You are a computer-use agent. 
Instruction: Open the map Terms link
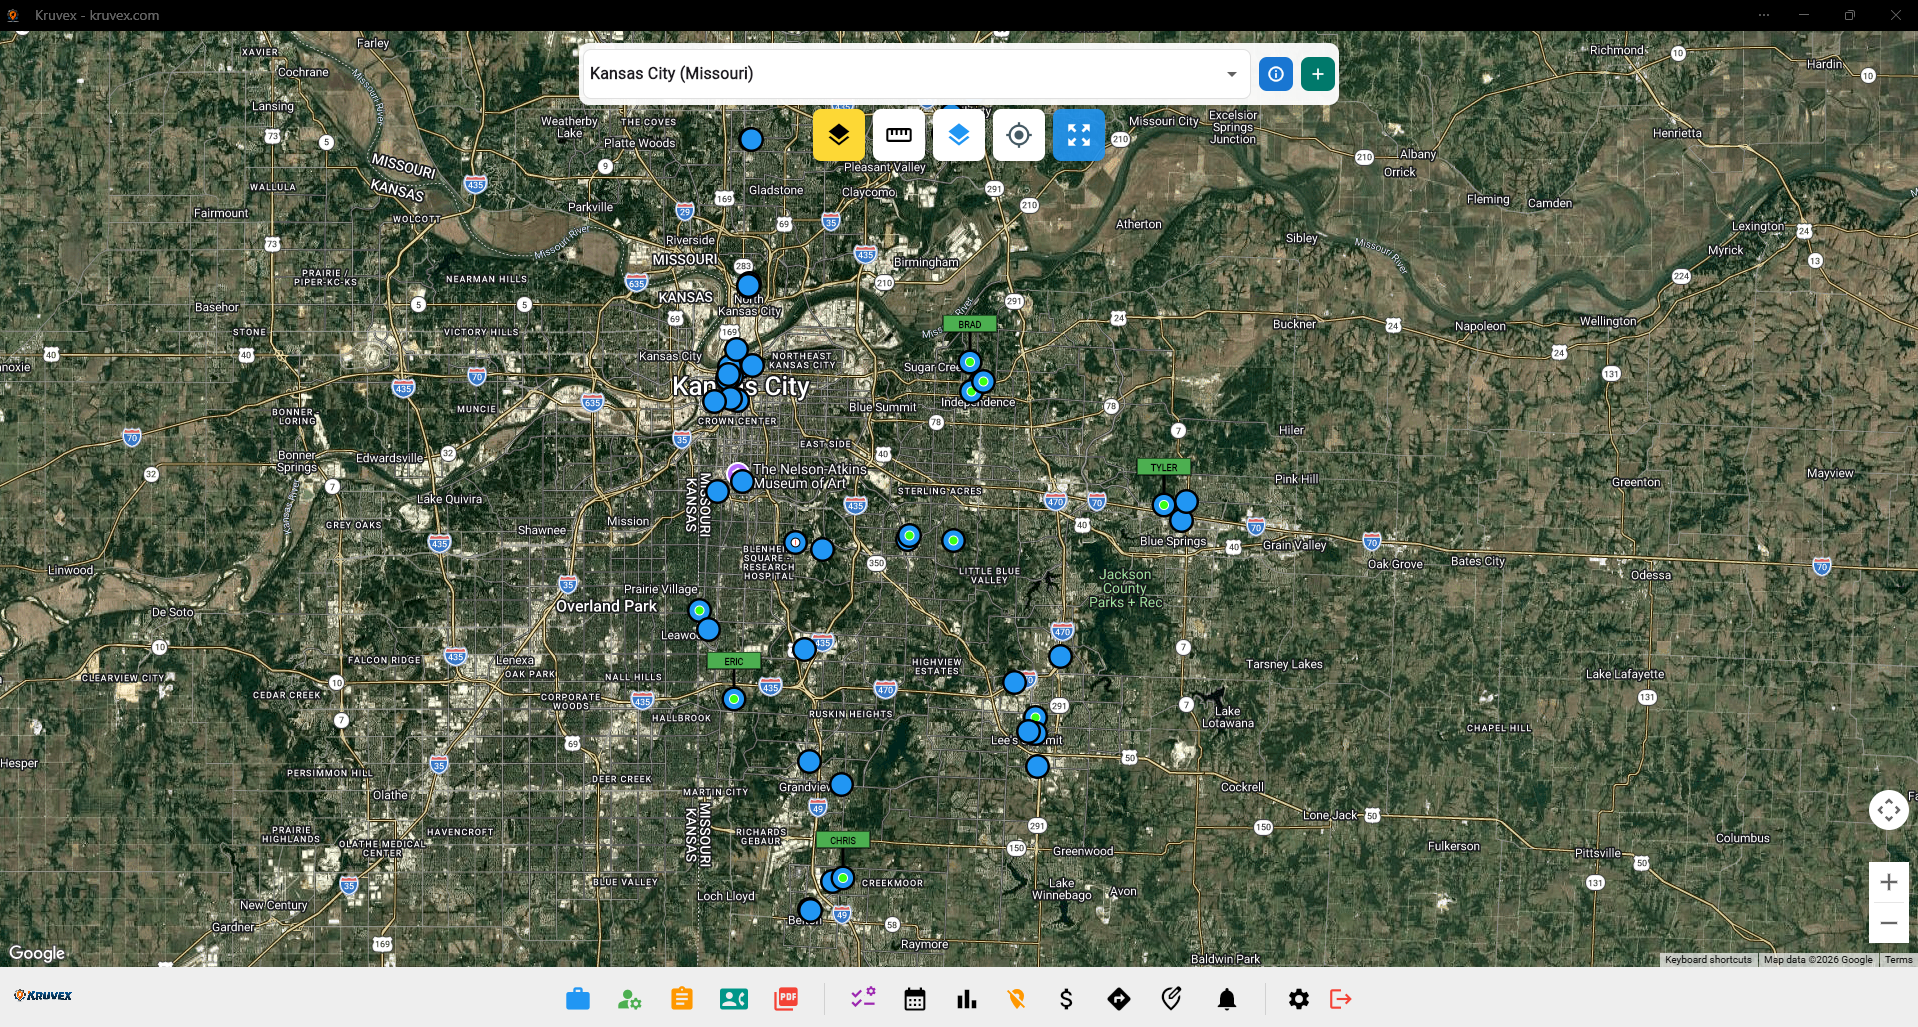click(1898, 960)
